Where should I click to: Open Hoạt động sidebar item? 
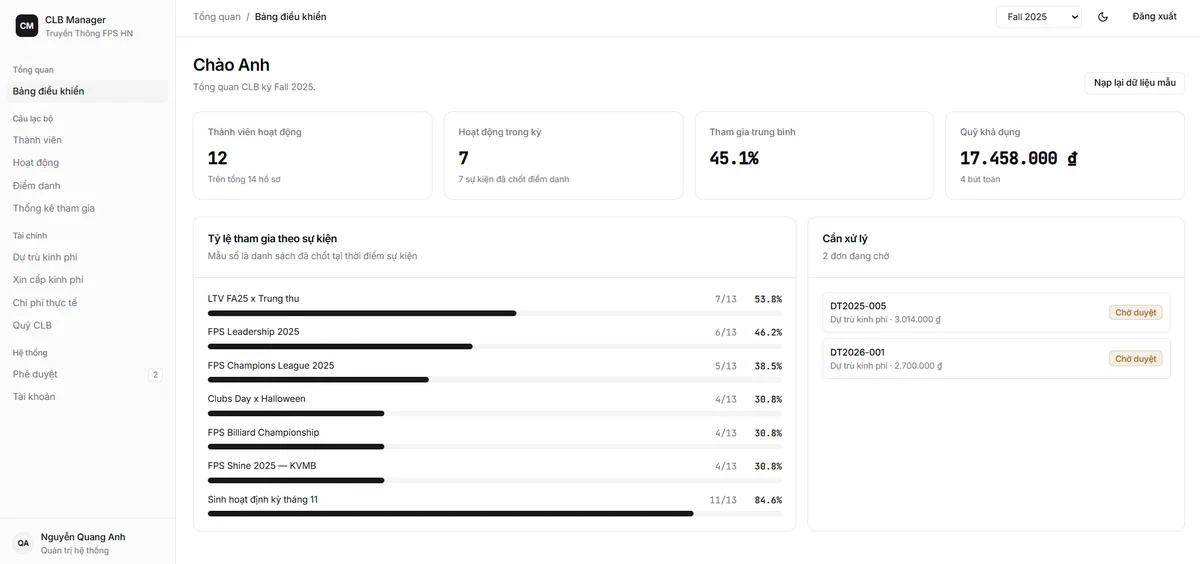click(x=87, y=163)
